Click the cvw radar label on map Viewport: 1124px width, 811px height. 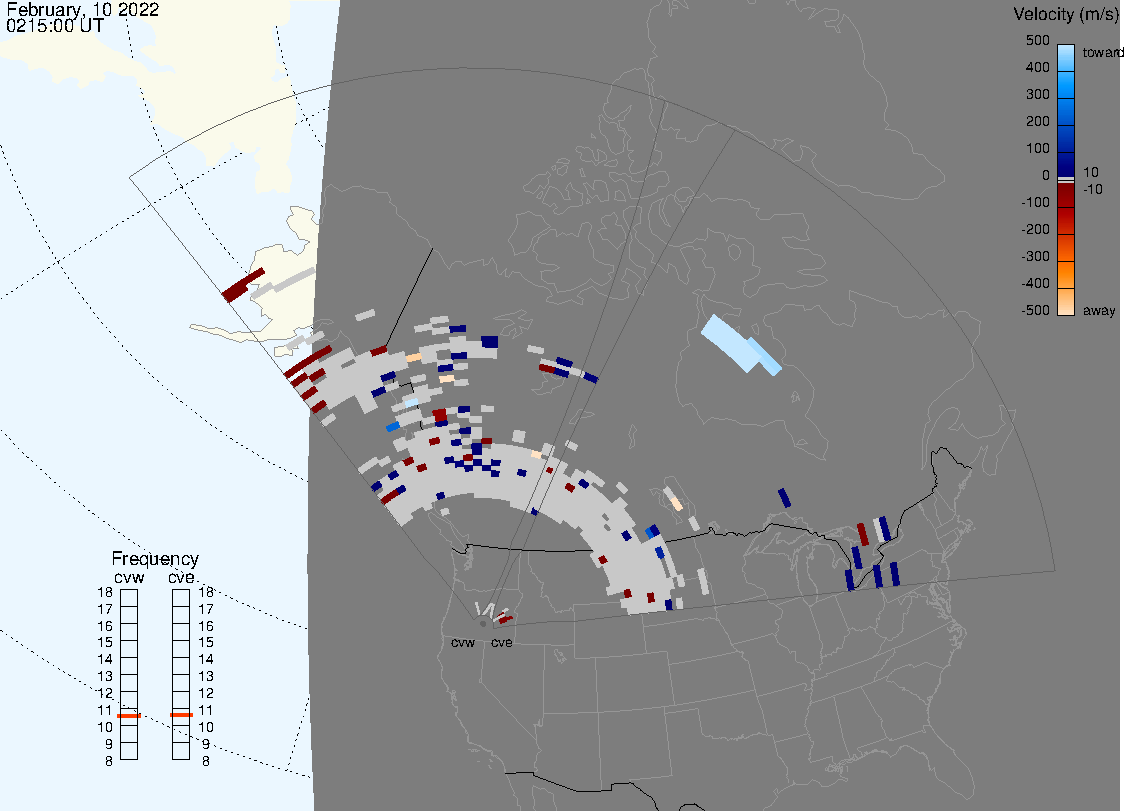pos(463,642)
